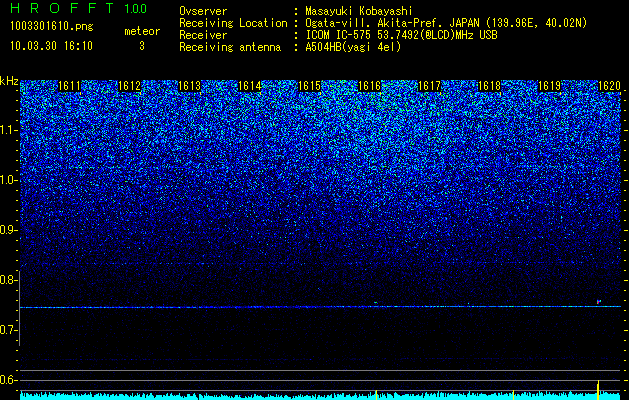Click the 1620 time marker
The width and height of the screenshot is (629, 400).
609,86
